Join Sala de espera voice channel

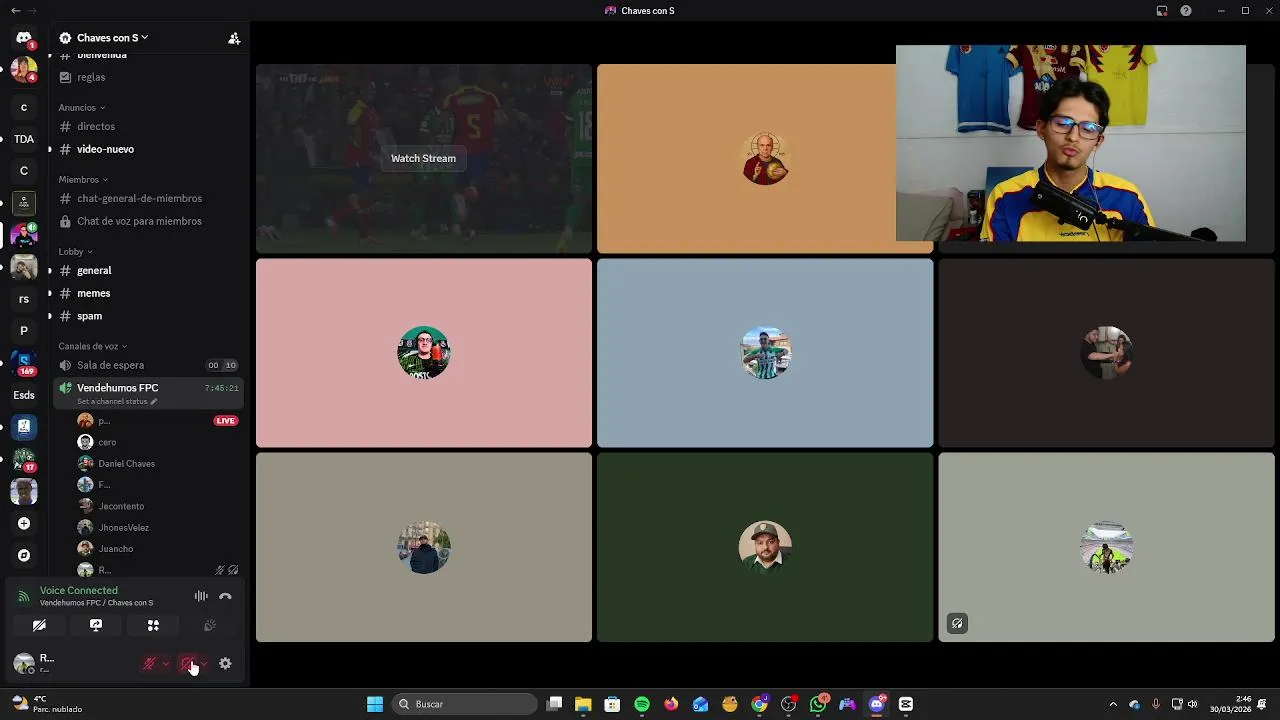point(148,365)
